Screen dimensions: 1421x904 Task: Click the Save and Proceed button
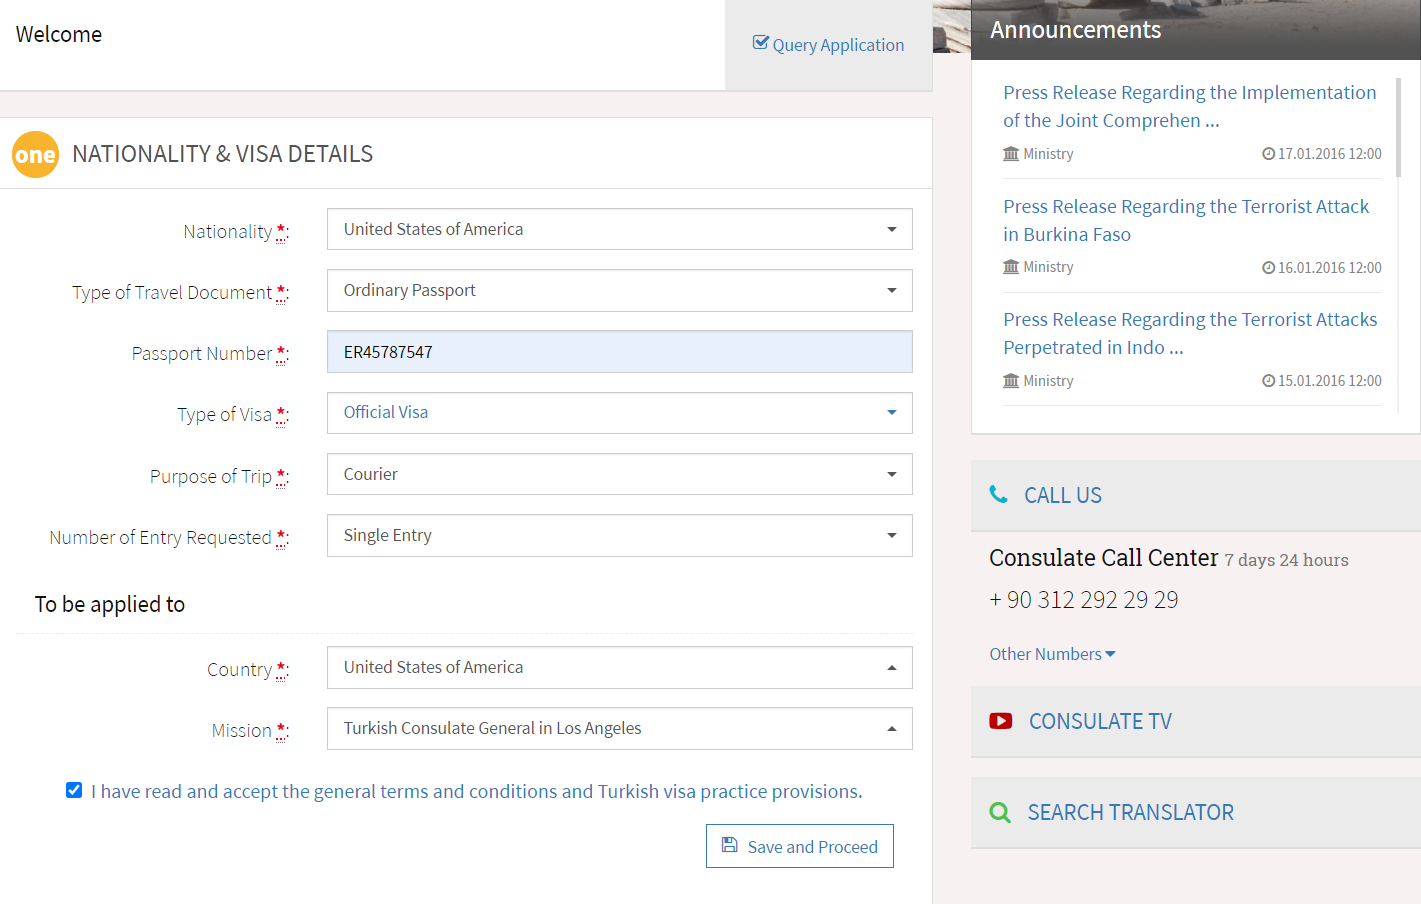[x=799, y=846]
